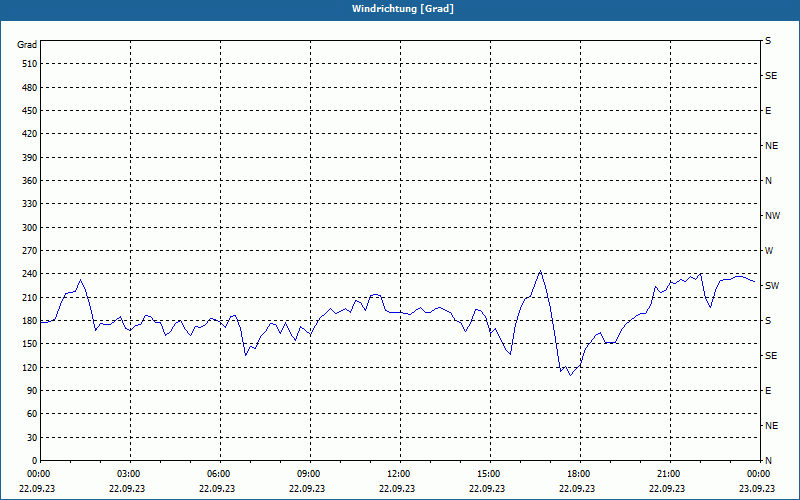Select the 420 left axis label
The height and width of the screenshot is (500, 800).
(x=30, y=134)
